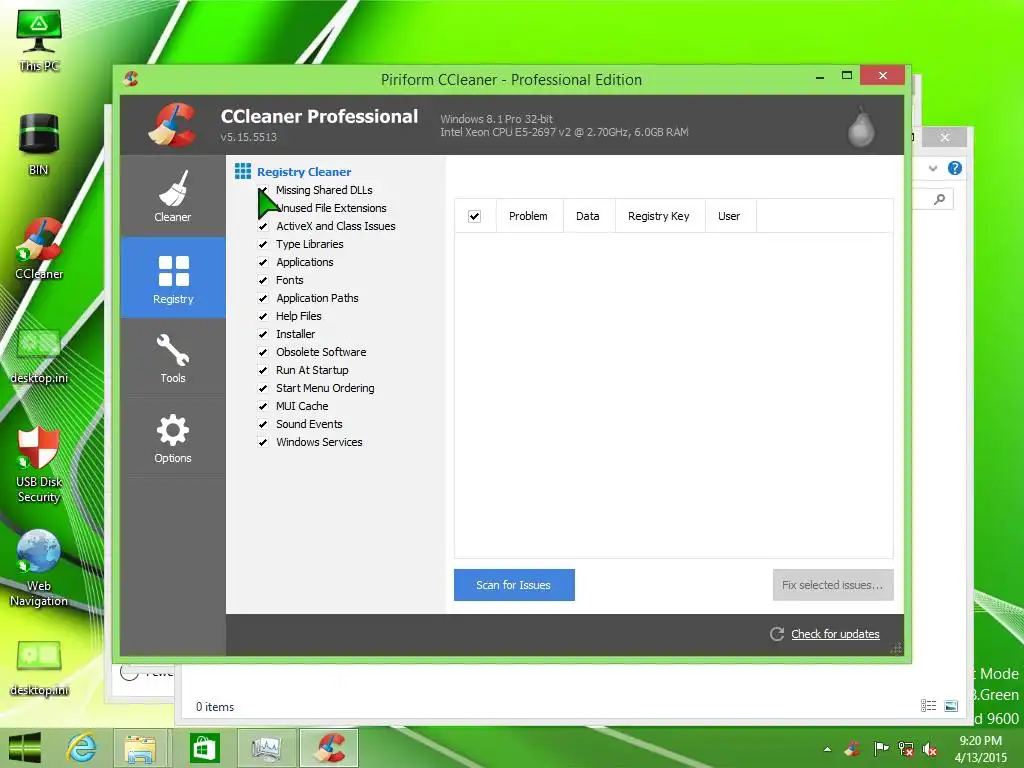Toggle Application Paths checkbox

pyautogui.click(x=263, y=298)
